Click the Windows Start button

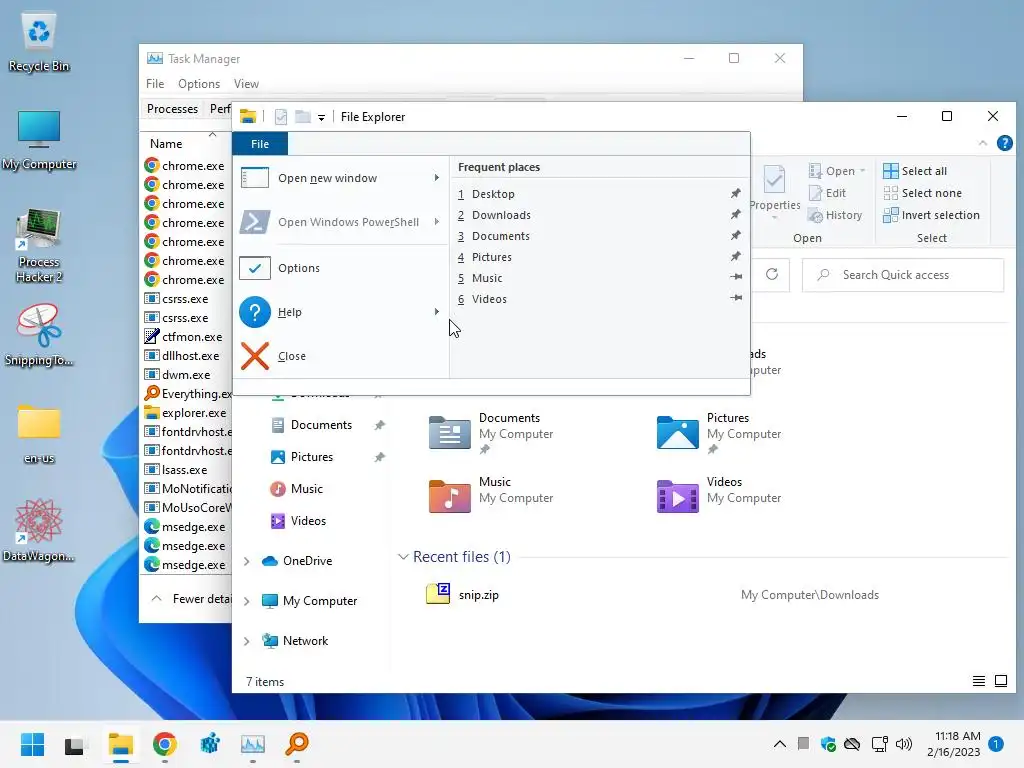click(32, 744)
